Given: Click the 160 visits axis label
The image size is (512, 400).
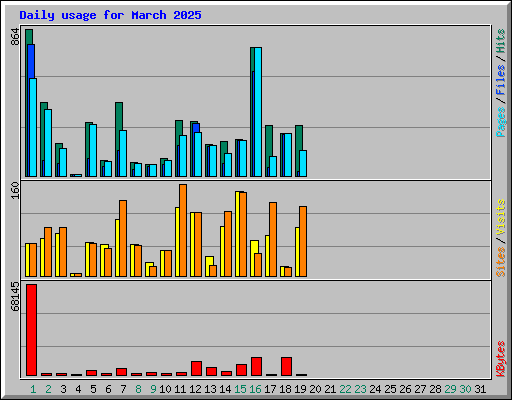Looking at the screenshot, I should pos(15,191).
